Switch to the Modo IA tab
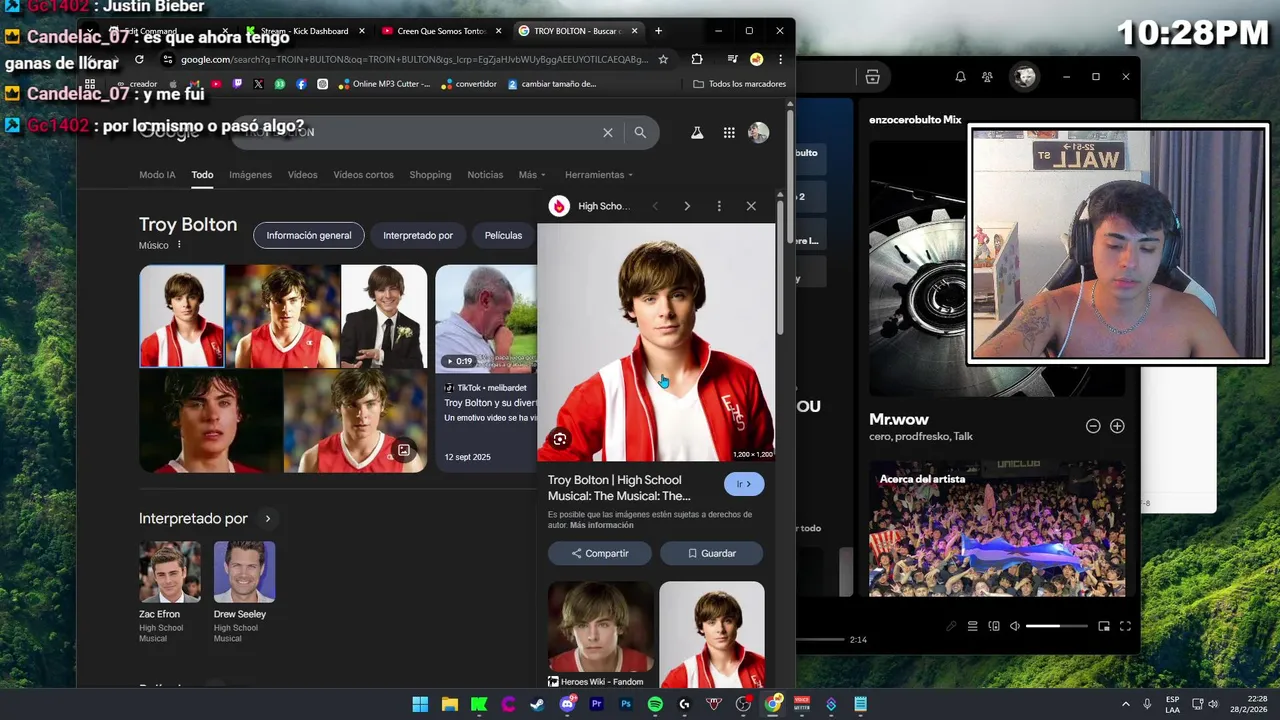Viewport: 1280px width, 720px height. click(x=157, y=175)
